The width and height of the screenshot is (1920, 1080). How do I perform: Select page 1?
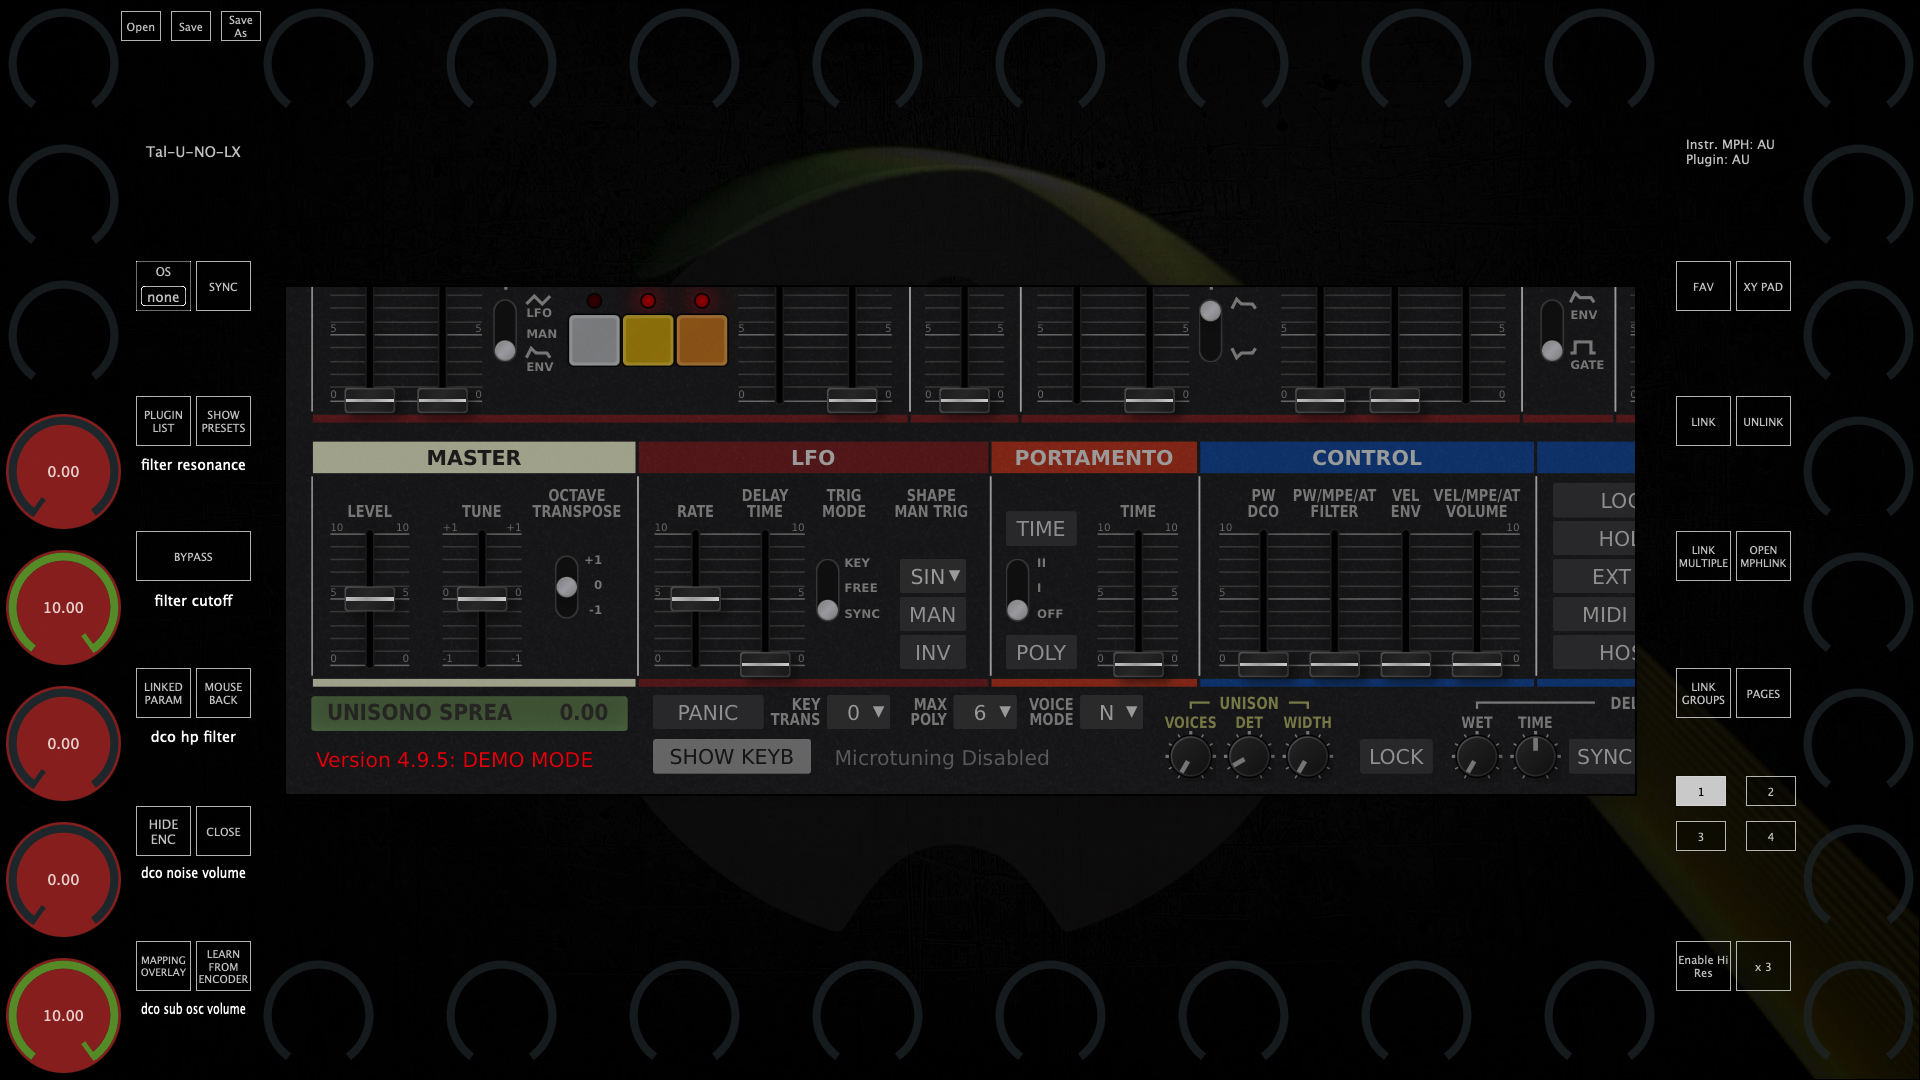1701,792
